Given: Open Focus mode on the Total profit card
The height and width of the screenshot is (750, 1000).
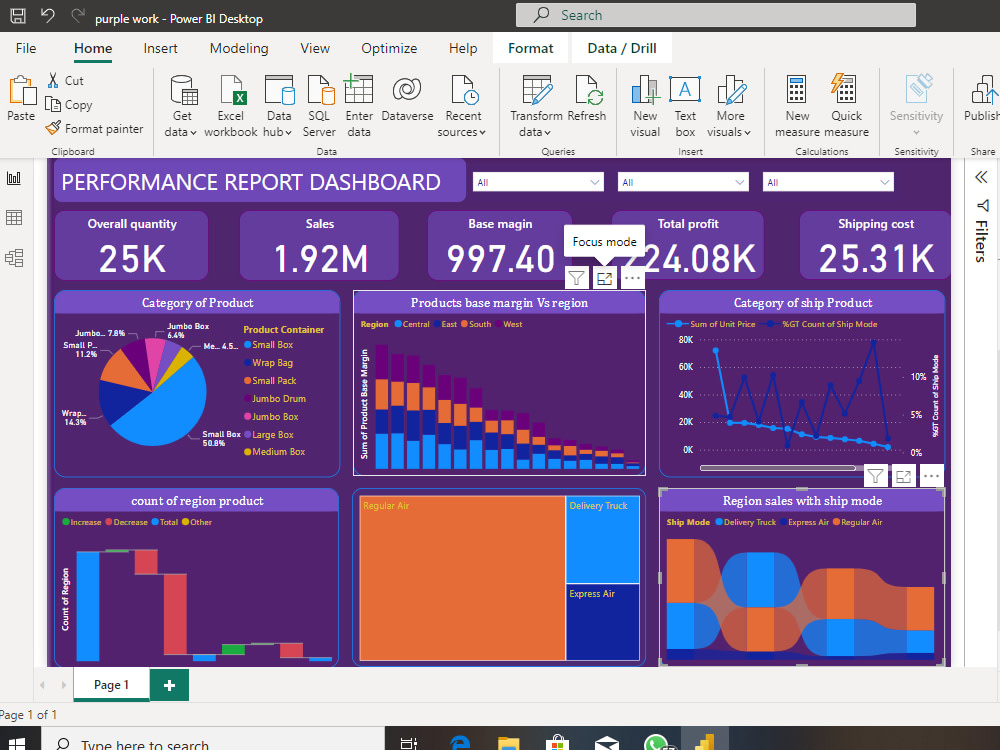Looking at the screenshot, I should pos(604,278).
